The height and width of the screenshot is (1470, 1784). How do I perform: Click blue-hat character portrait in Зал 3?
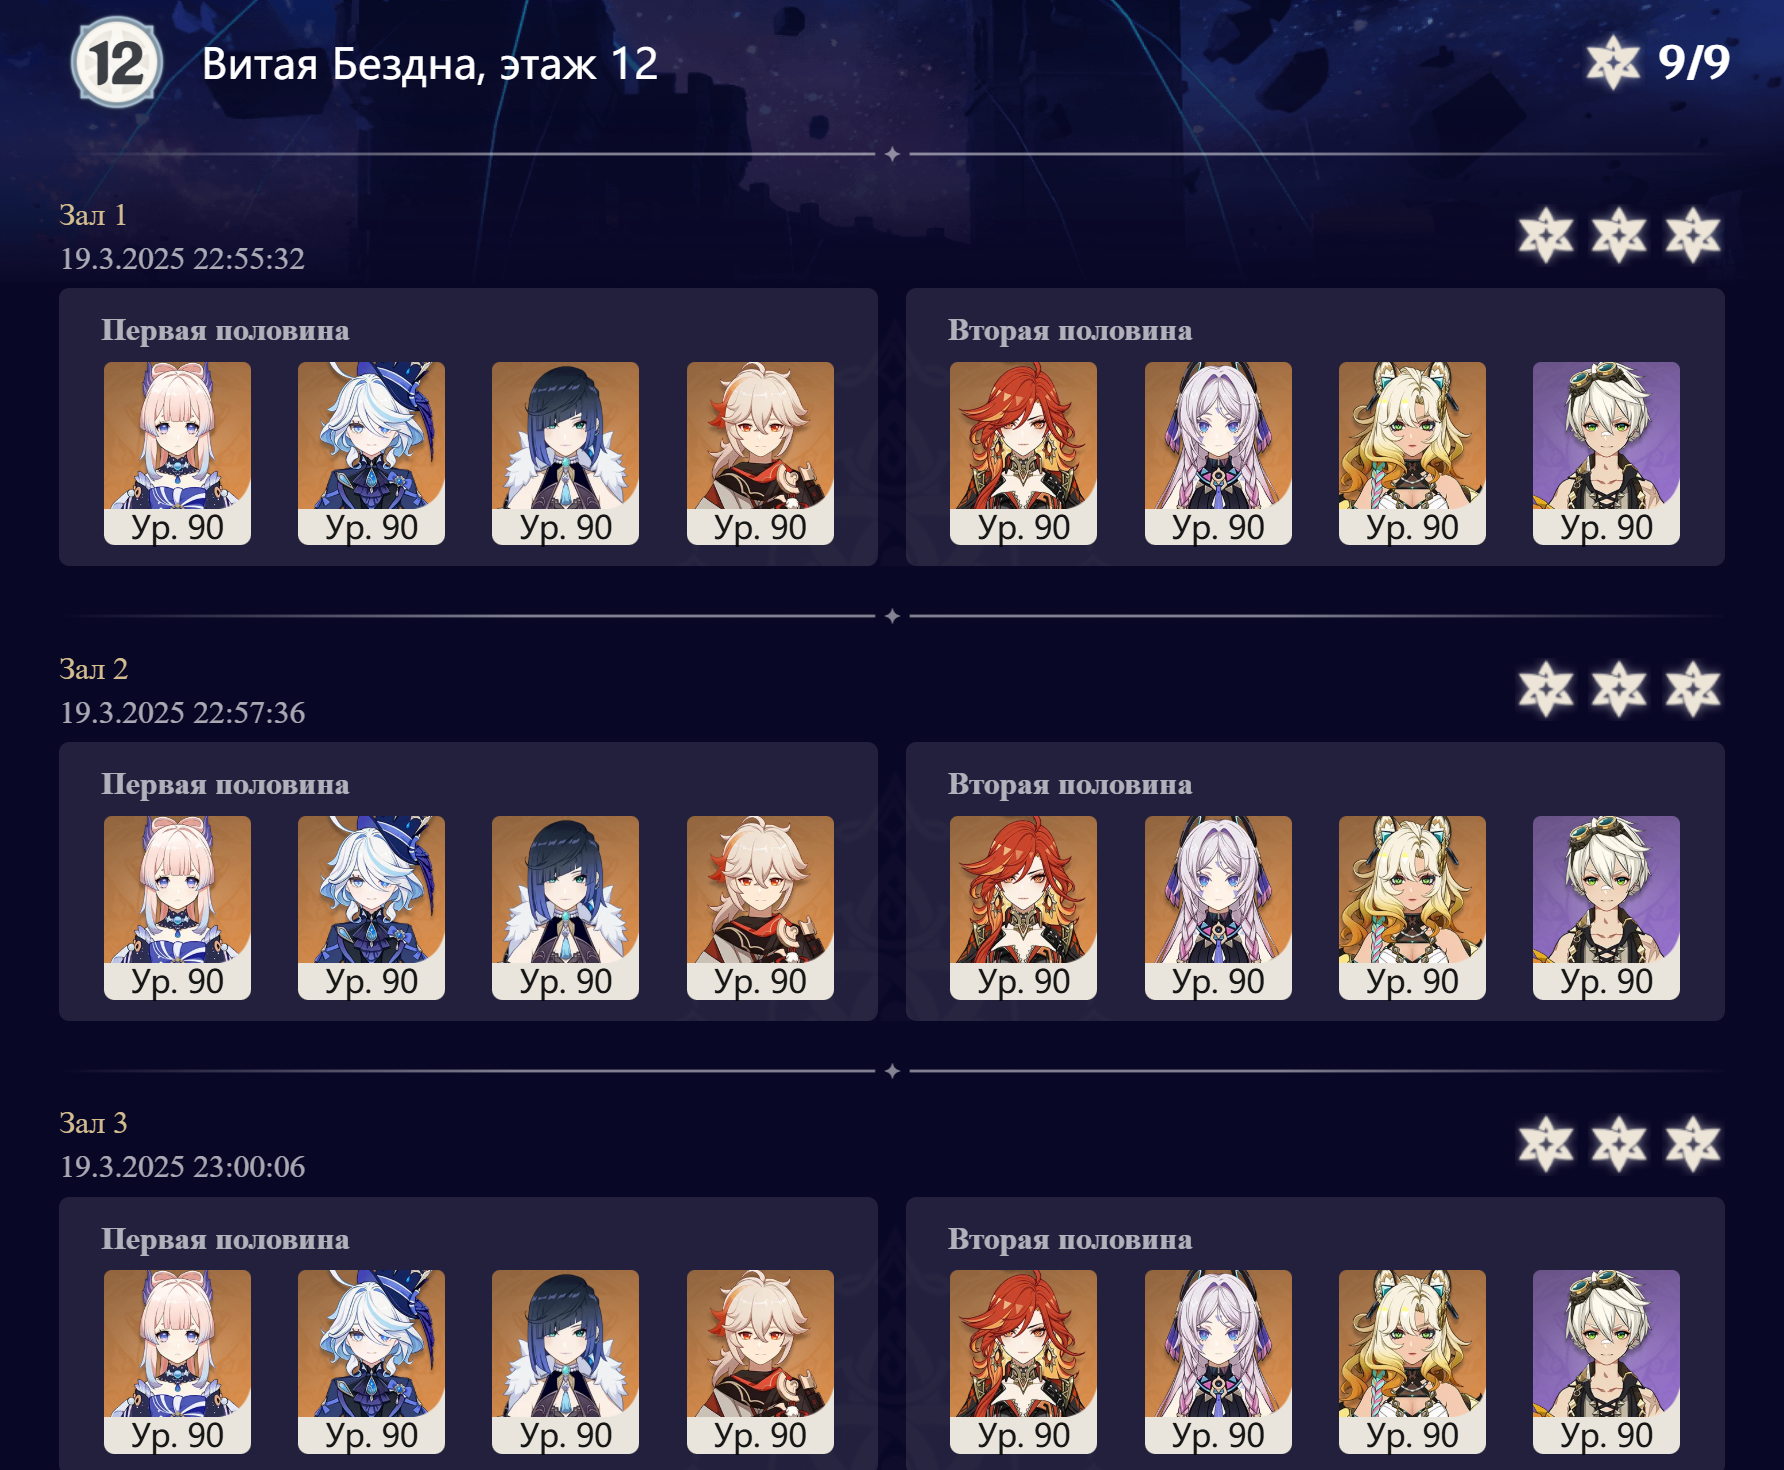(x=371, y=1361)
